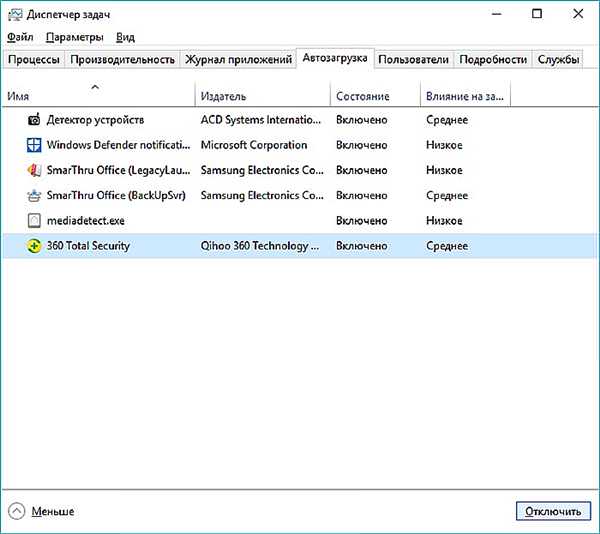Click Включено status in mediadetect.exe row
The height and width of the screenshot is (534, 600).
(x=361, y=221)
